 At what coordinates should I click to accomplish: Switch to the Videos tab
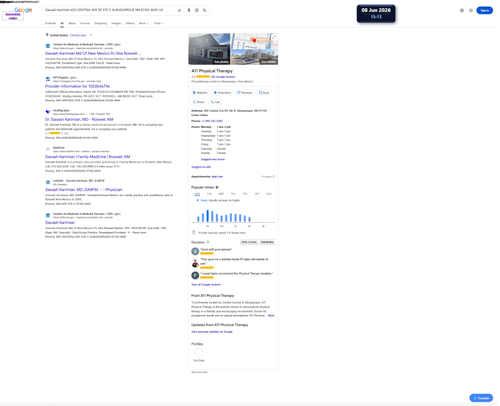pos(130,23)
